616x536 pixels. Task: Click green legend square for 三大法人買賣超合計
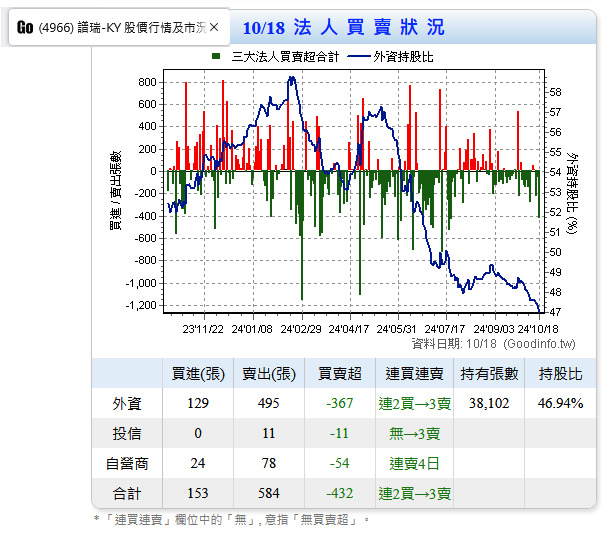coord(216,56)
